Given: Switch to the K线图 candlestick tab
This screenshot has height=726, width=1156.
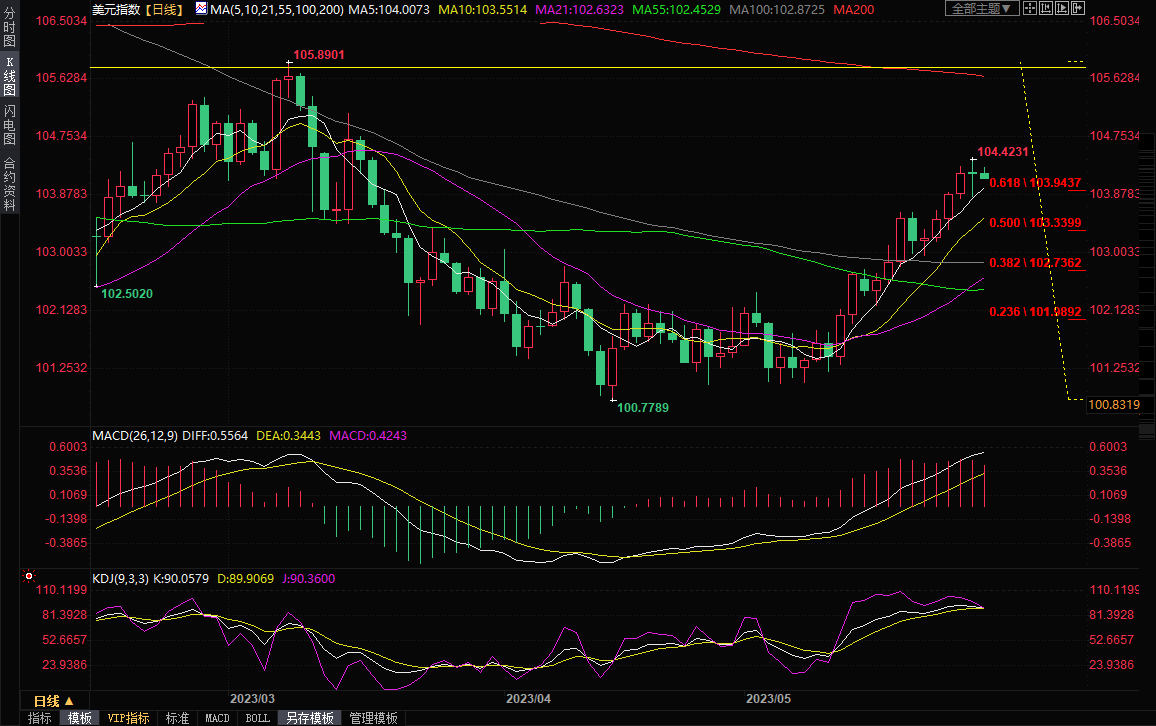Looking at the screenshot, I should [x=10, y=76].
